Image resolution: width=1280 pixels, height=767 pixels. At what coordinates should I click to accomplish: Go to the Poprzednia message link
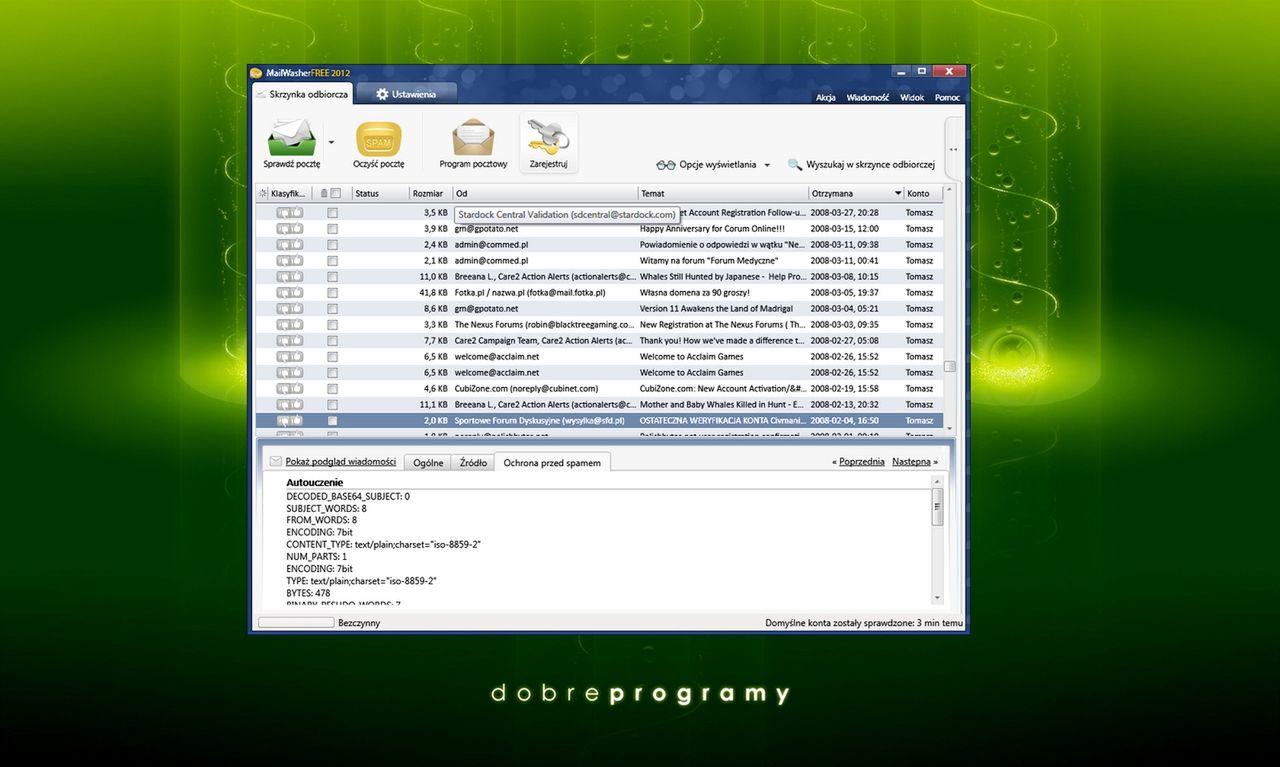click(861, 462)
